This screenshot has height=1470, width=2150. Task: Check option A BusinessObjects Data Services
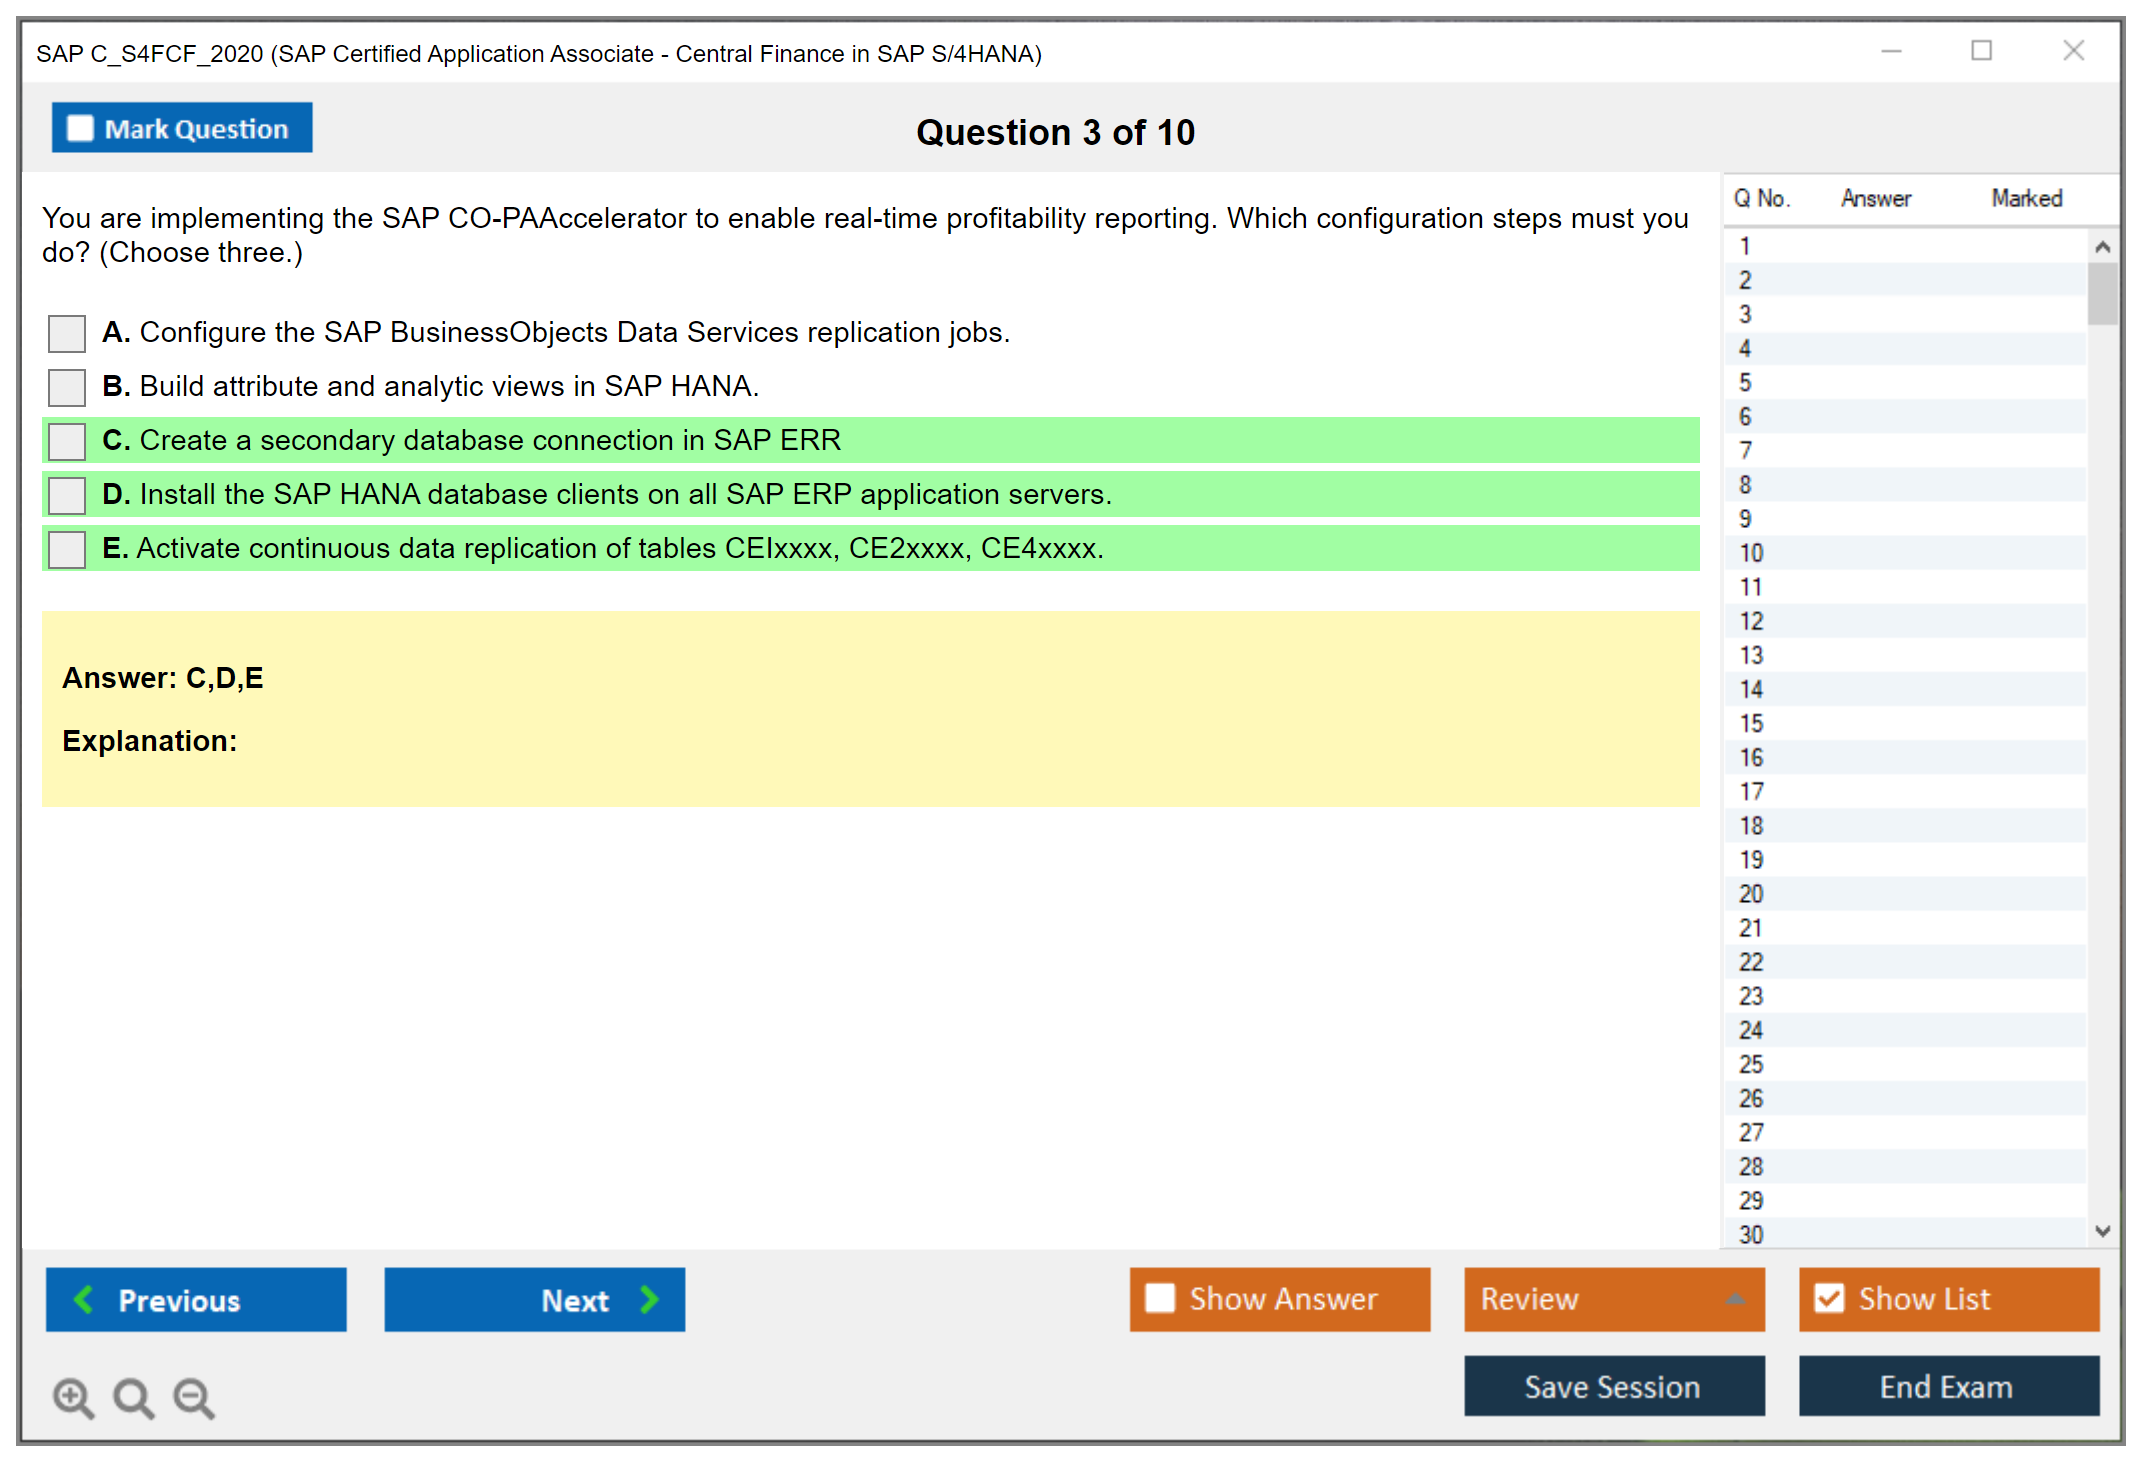point(67,333)
